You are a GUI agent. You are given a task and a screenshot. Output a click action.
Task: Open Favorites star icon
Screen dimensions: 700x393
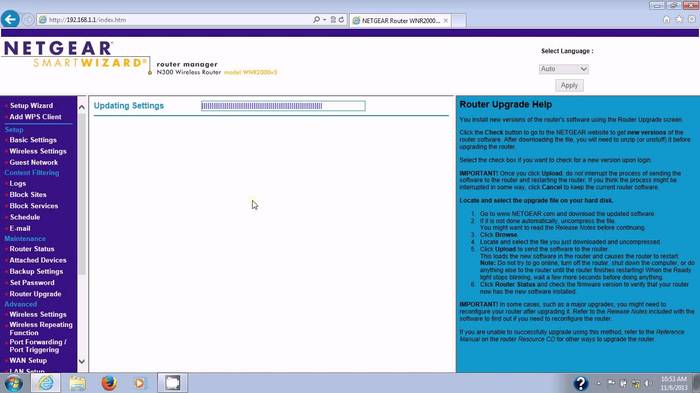pos(679,19)
